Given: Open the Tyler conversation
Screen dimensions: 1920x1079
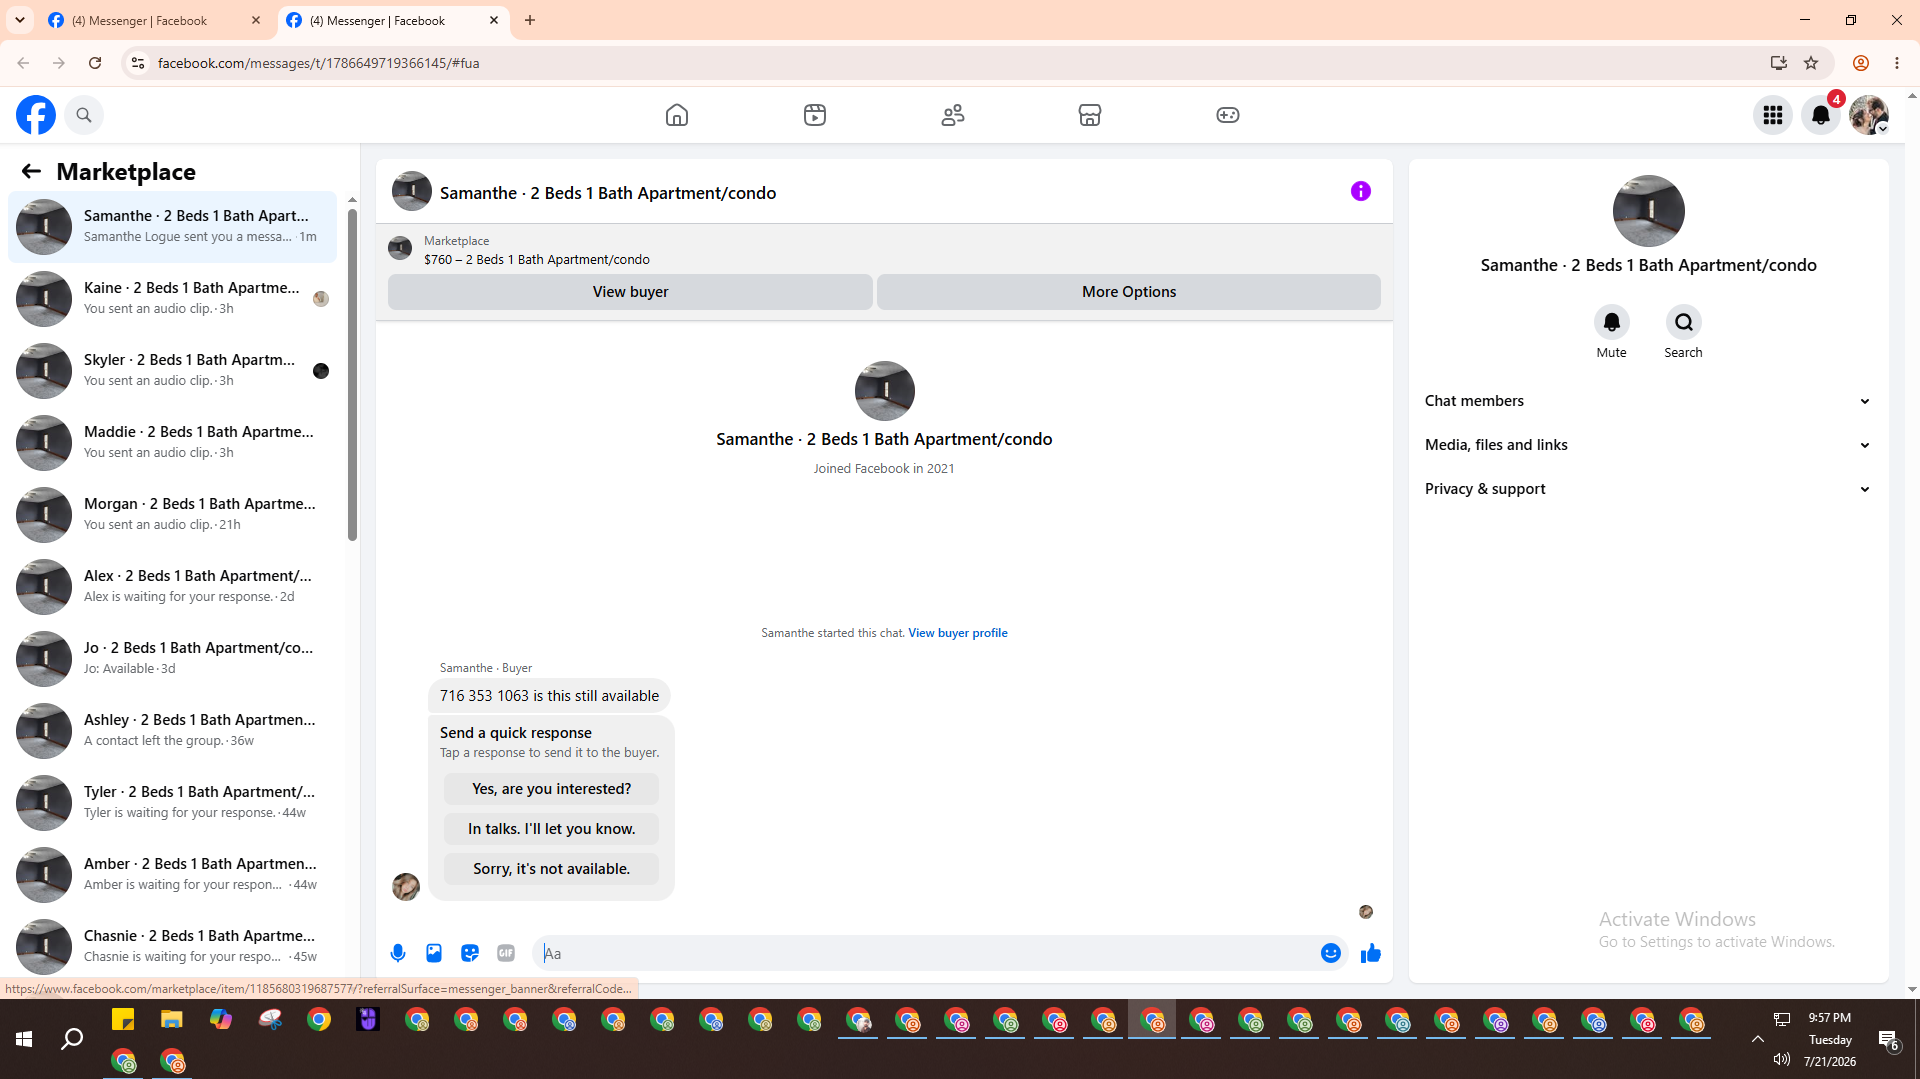Looking at the screenshot, I should click(x=172, y=802).
